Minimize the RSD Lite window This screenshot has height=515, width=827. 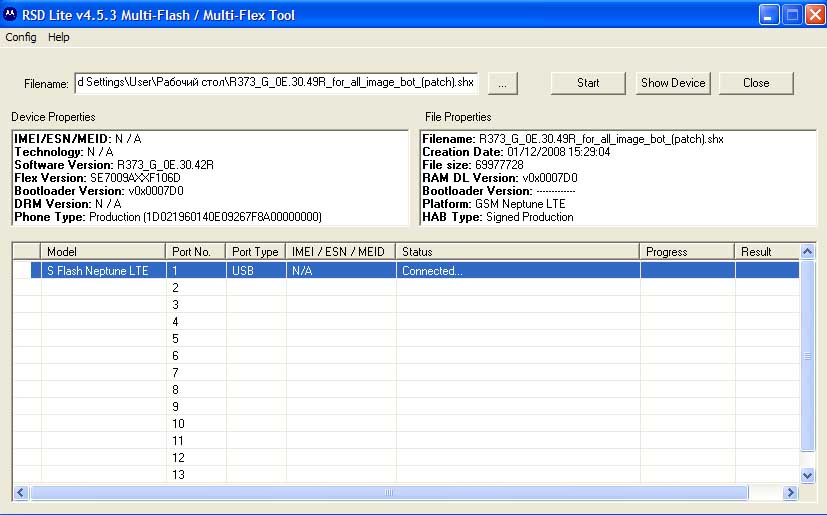pyautogui.click(x=769, y=15)
